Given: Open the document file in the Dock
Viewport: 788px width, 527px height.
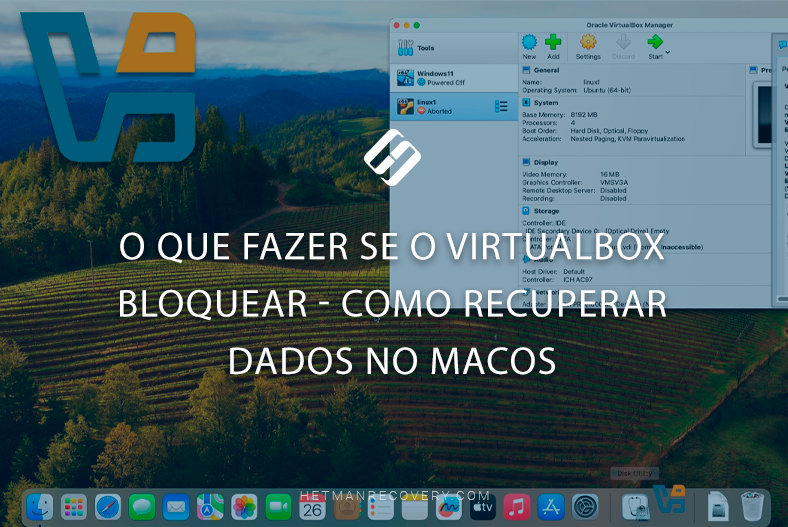Looking at the screenshot, I should (x=718, y=506).
